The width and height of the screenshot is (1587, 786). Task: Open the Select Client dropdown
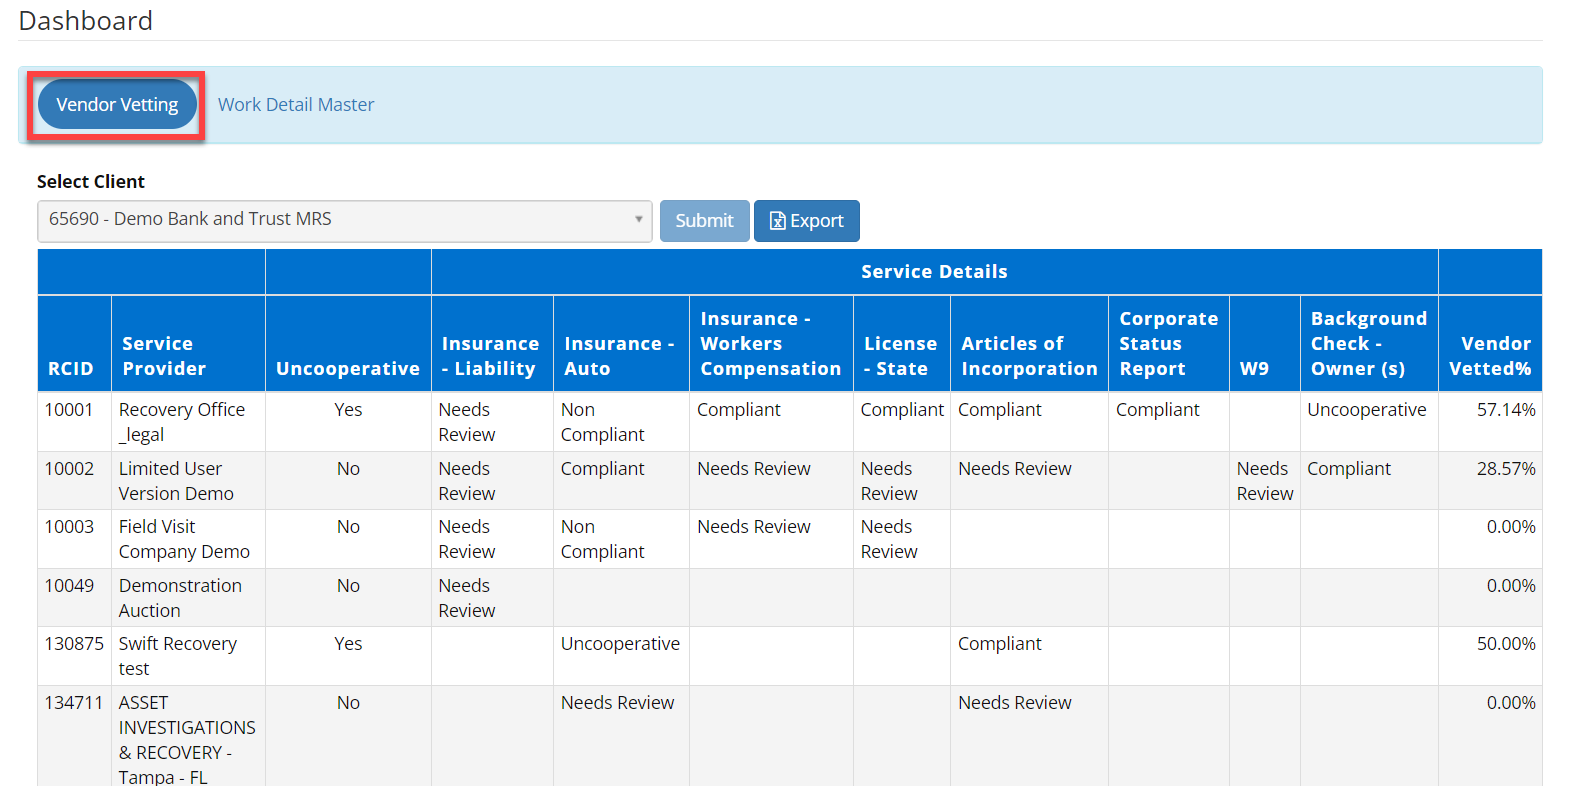345,220
